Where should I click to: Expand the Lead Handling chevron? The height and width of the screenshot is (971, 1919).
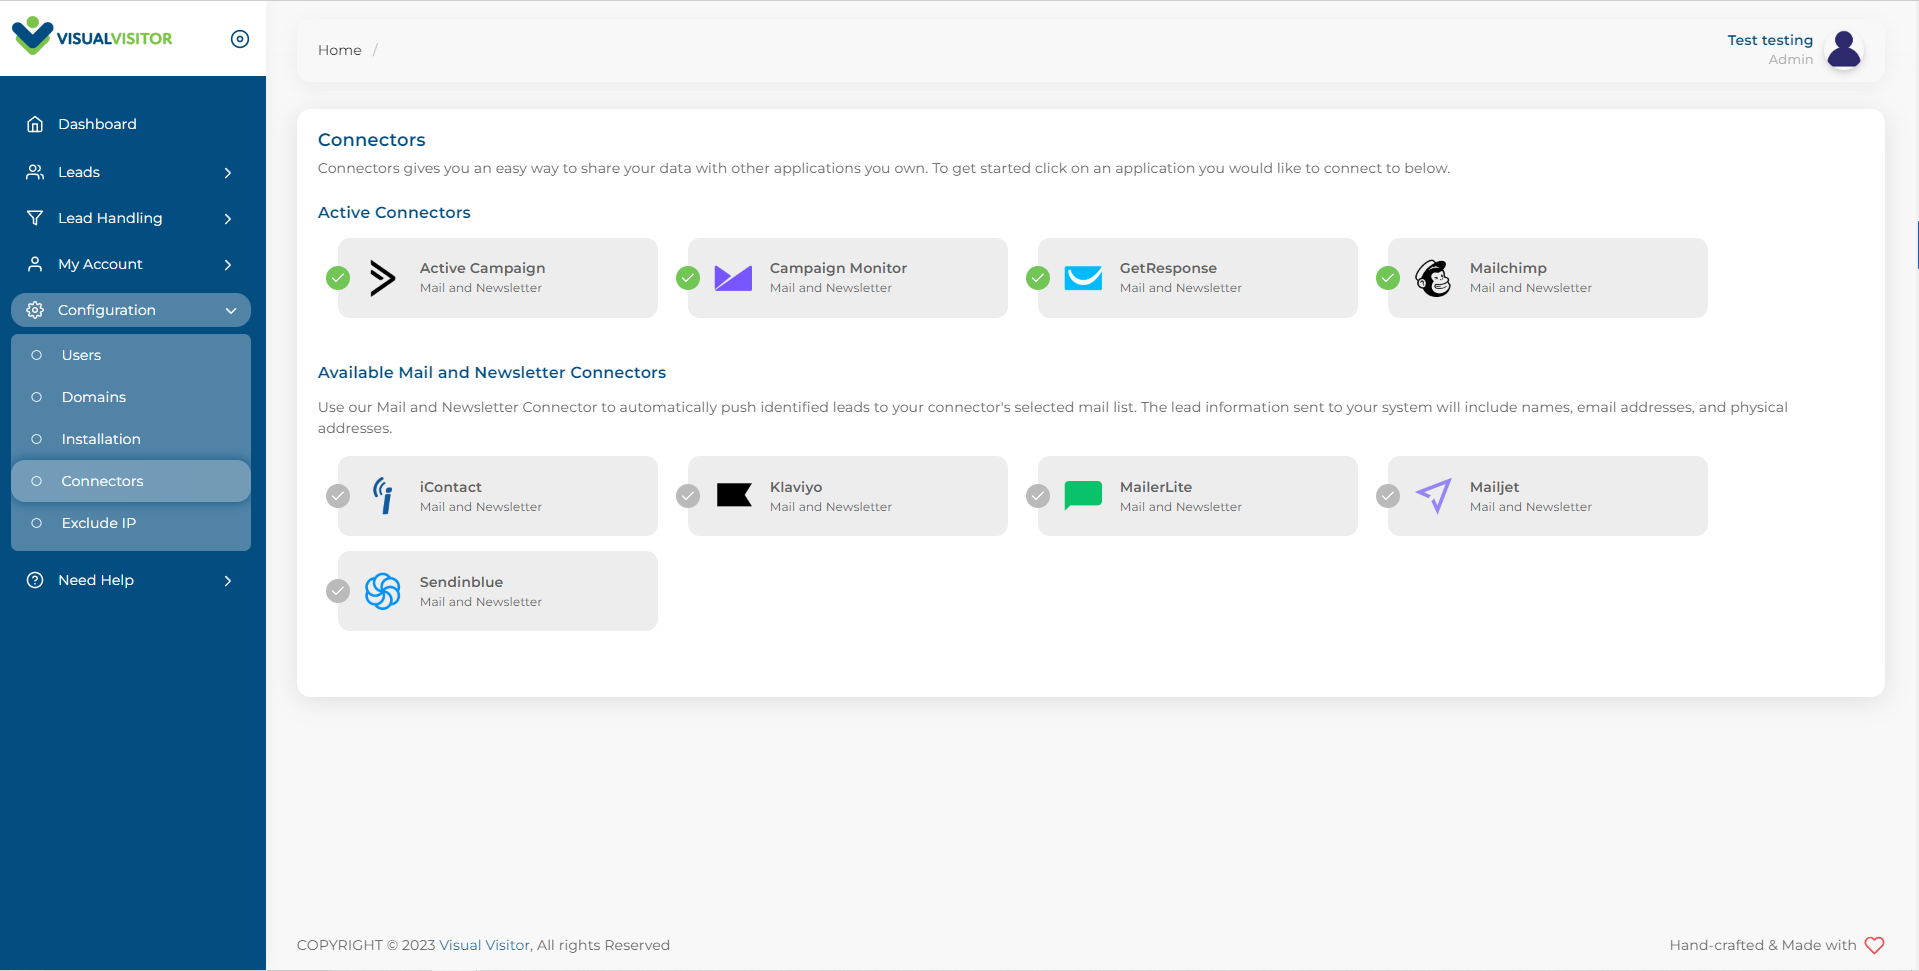tap(228, 219)
